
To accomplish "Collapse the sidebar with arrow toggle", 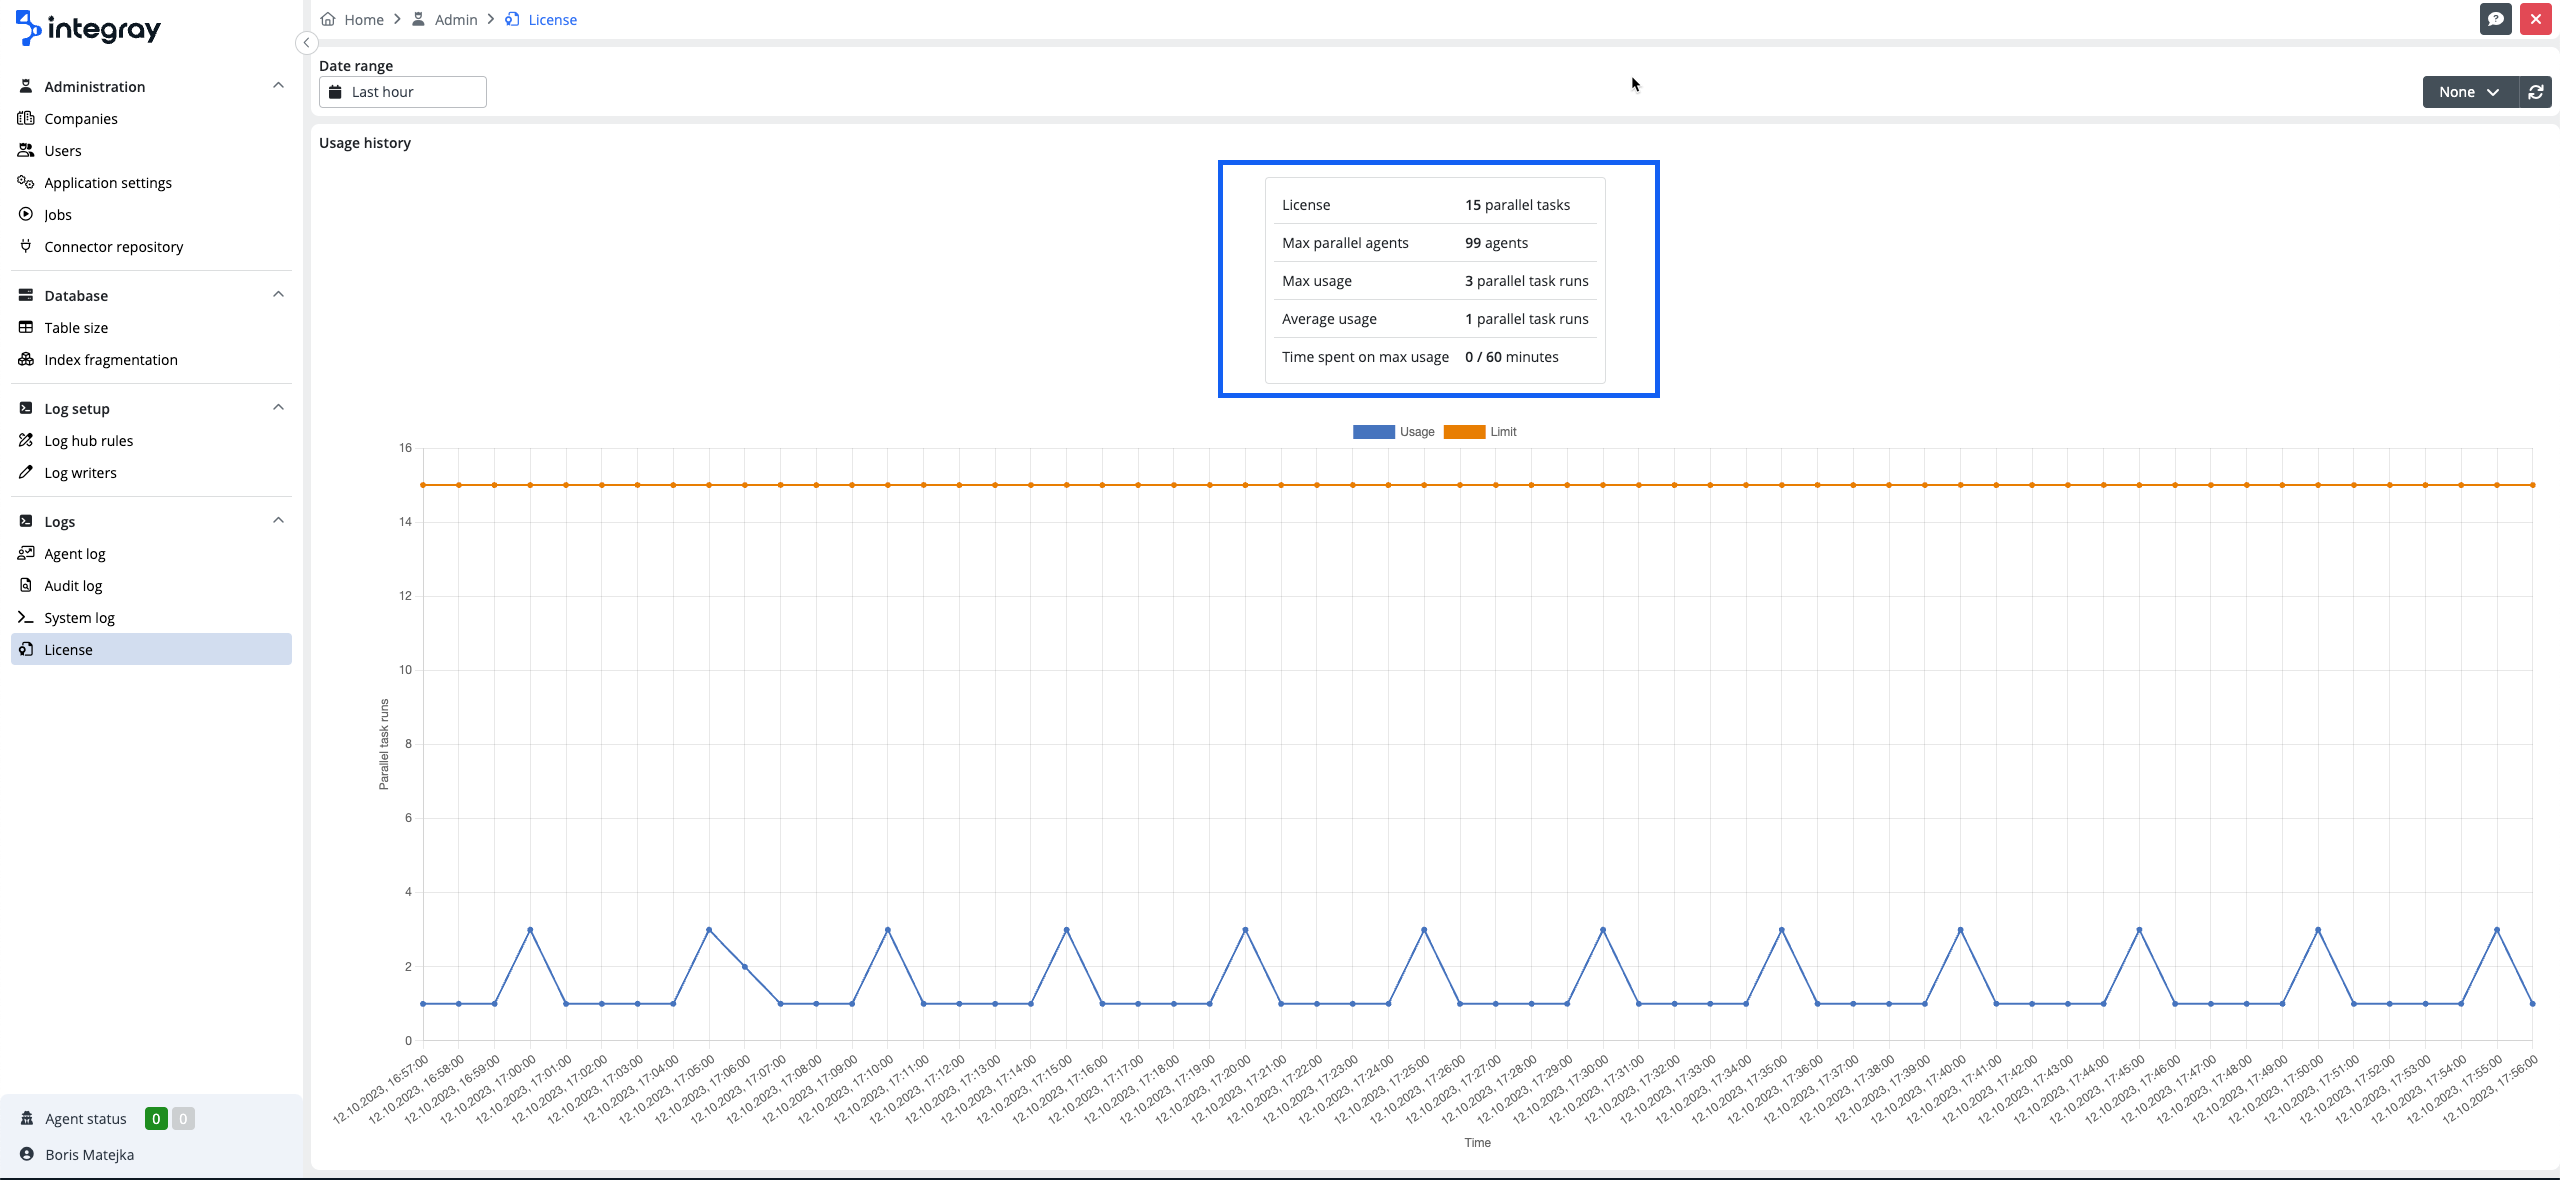I will coord(307,43).
